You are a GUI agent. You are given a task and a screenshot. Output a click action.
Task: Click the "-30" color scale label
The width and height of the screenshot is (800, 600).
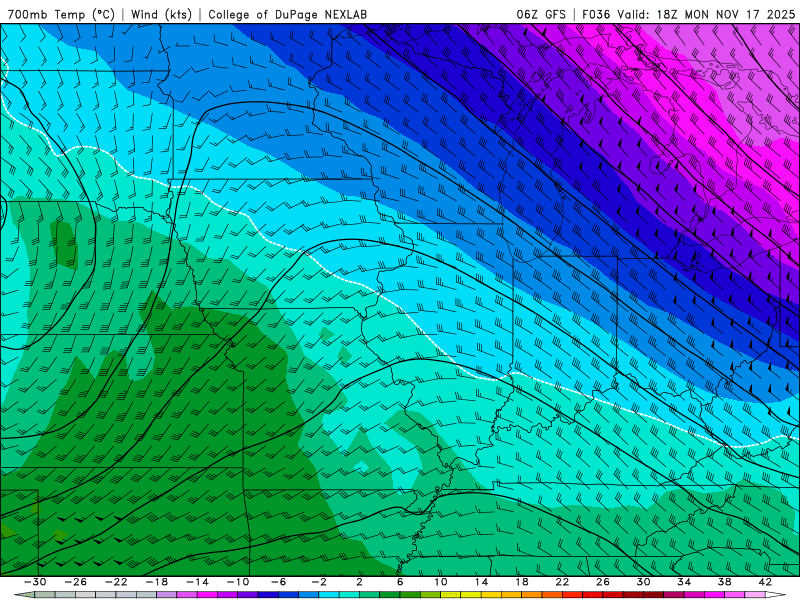point(35,582)
